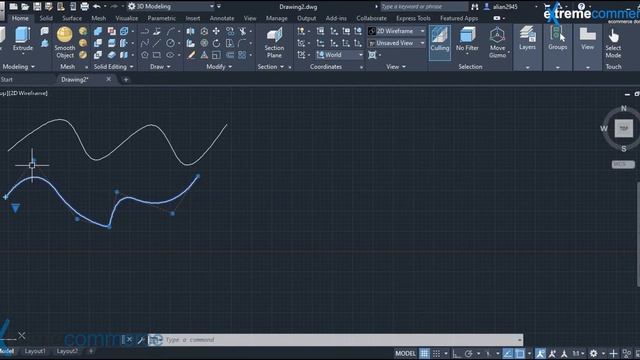Image resolution: width=640 pixels, height=360 pixels.
Task: Open the Layers panel icon
Action: coord(527,34)
